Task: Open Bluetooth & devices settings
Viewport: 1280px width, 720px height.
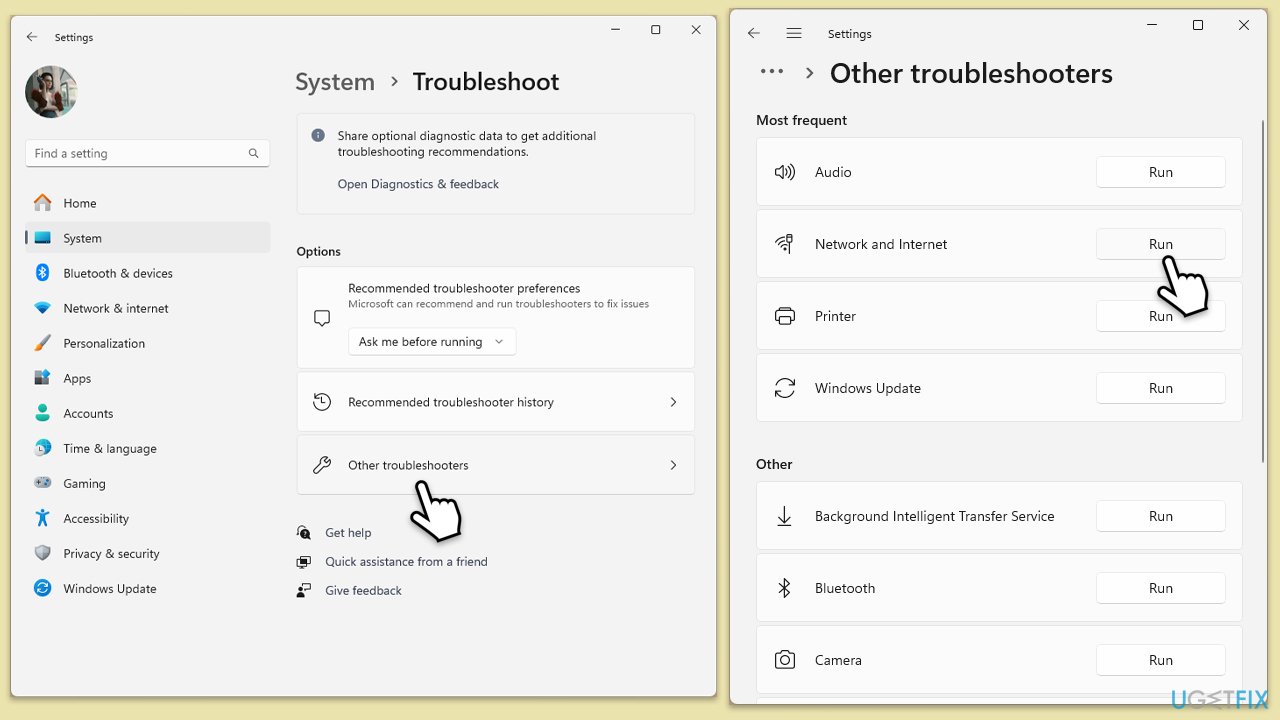Action: pos(117,273)
